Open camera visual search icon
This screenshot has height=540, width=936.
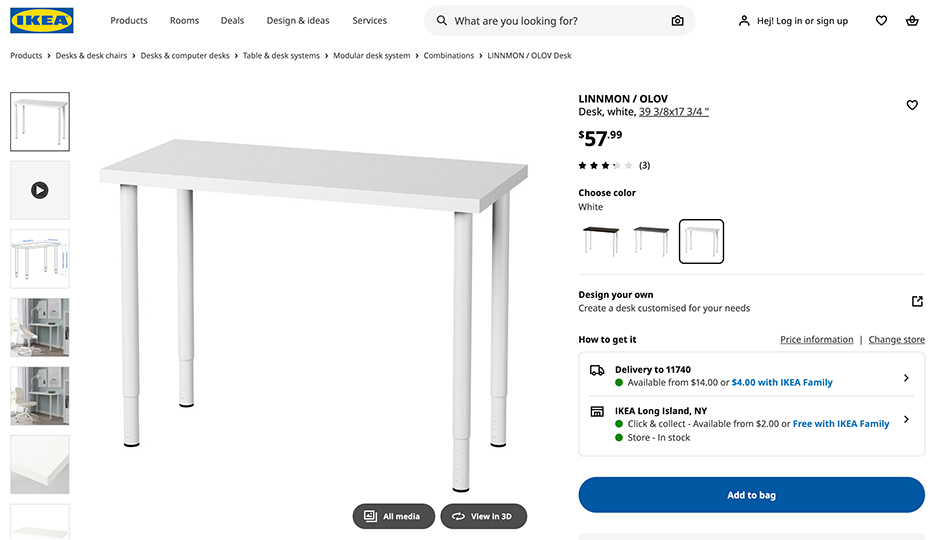[x=677, y=21]
